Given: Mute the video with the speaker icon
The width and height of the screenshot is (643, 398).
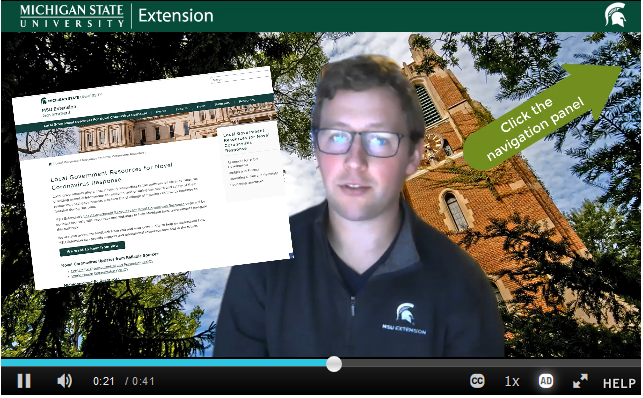Looking at the screenshot, I should [64, 381].
